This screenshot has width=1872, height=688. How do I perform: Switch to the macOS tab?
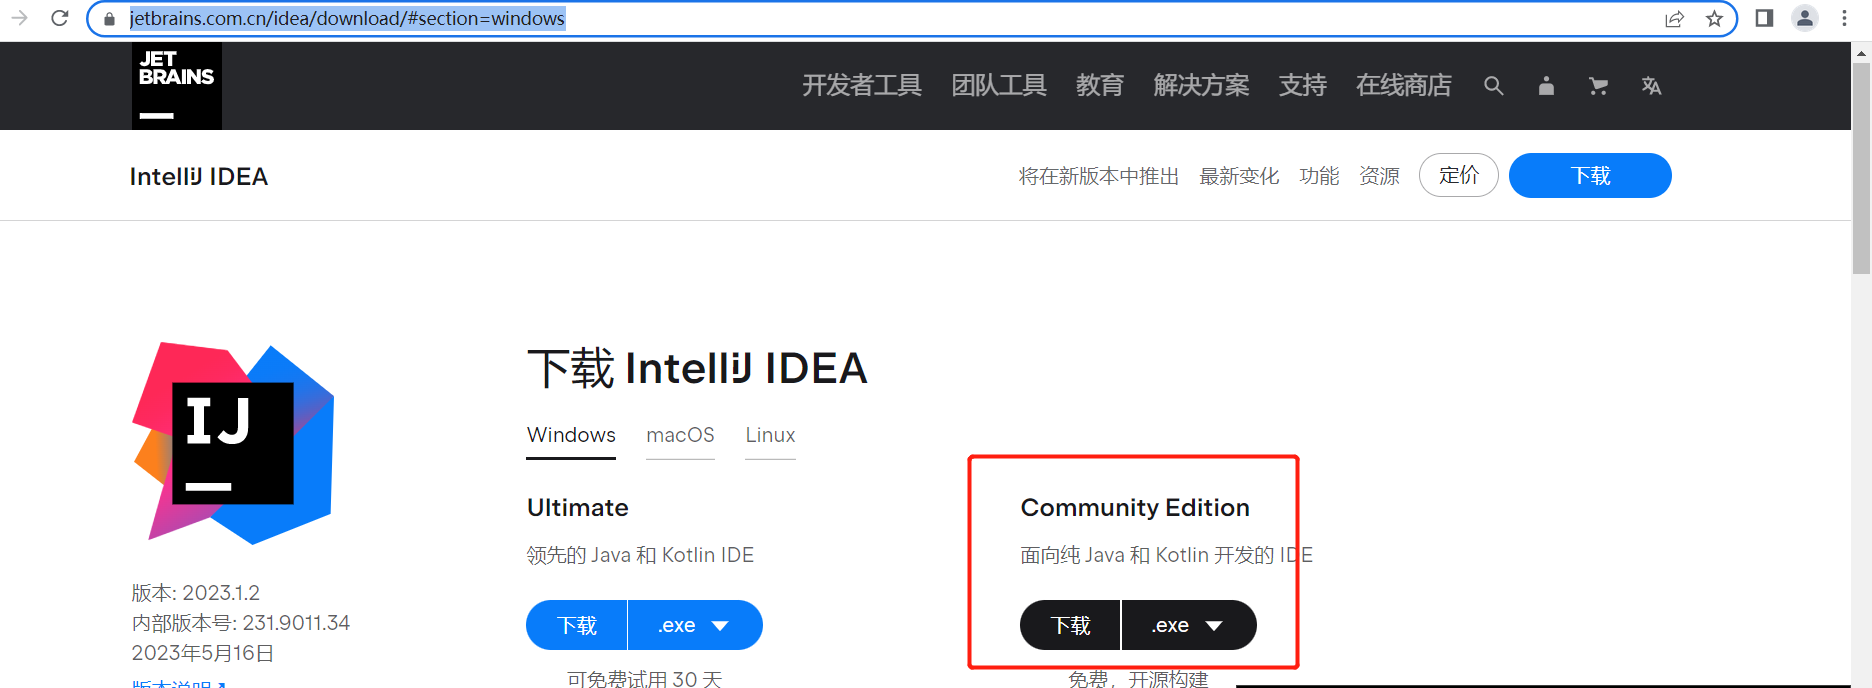pyautogui.click(x=680, y=436)
